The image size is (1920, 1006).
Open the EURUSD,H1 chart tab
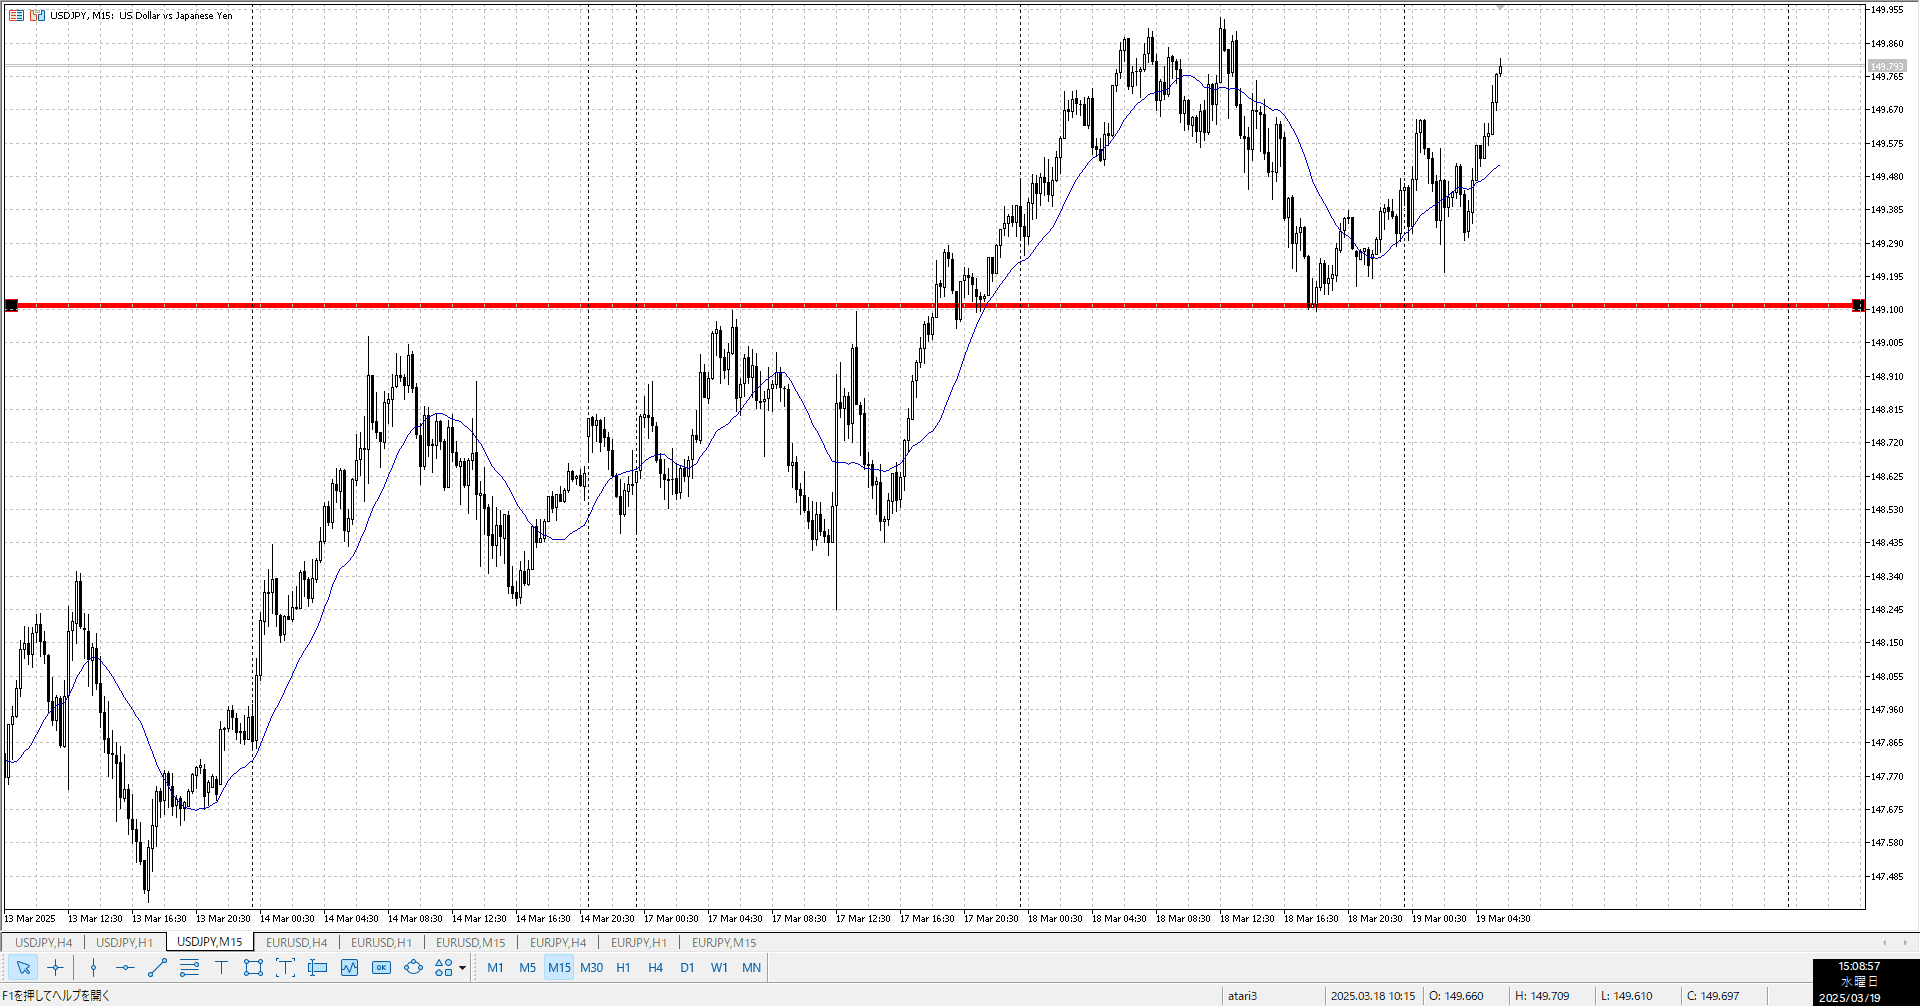(x=381, y=942)
